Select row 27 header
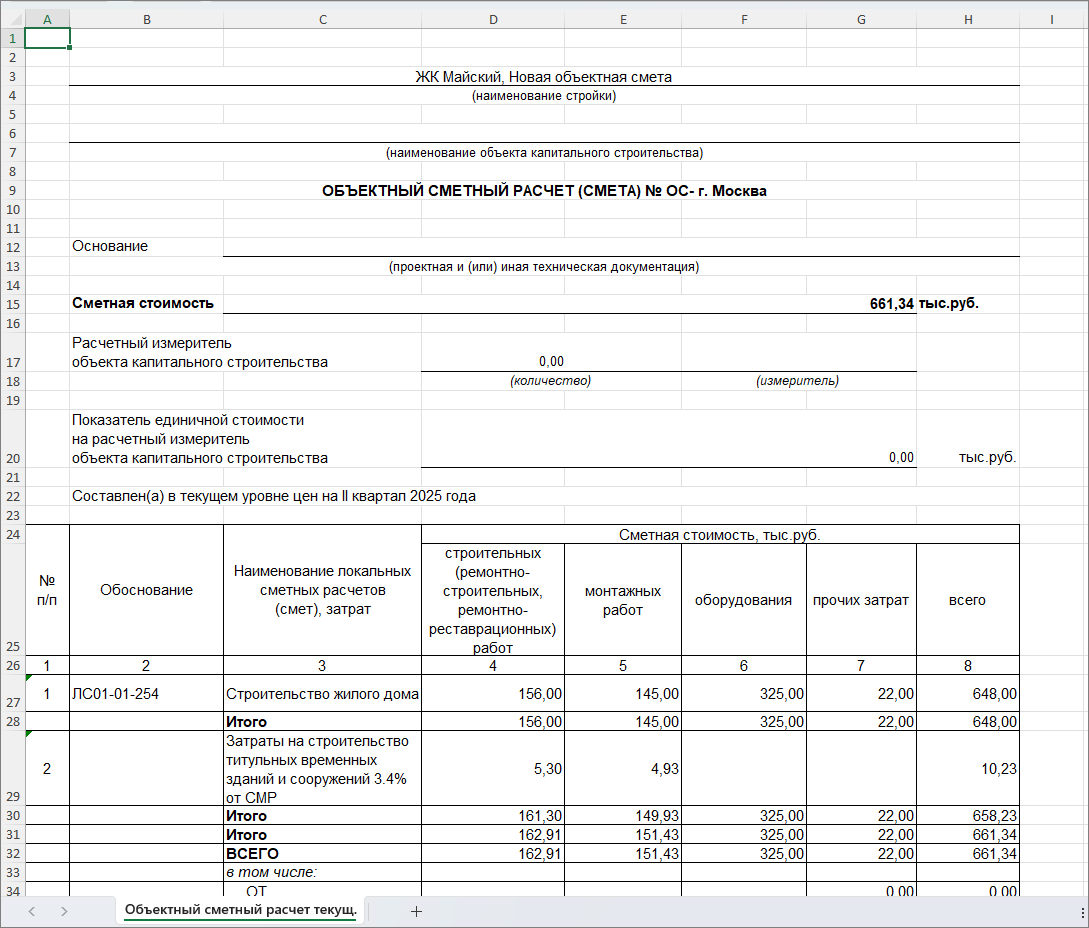 pyautogui.click(x=12, y=693)
